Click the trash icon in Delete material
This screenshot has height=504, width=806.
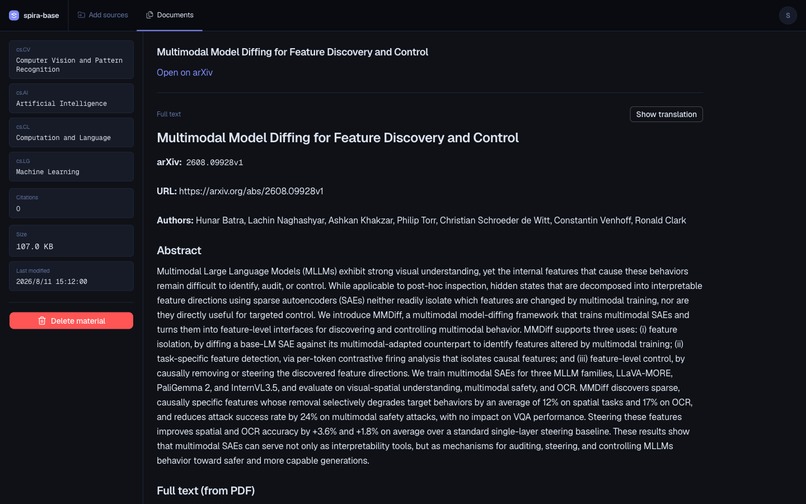[x=42, y=321]
